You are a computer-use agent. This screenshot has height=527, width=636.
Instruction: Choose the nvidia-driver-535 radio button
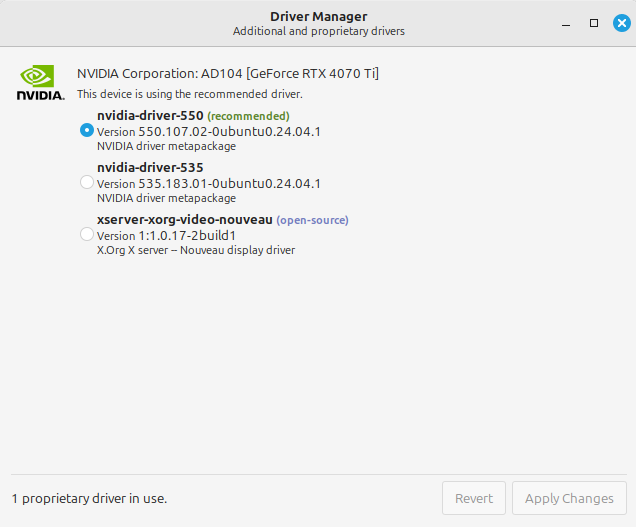point(87,182)
